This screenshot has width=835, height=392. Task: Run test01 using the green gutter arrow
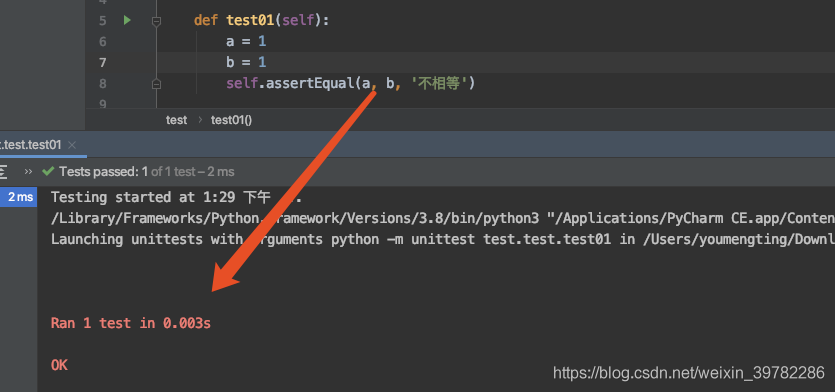tap(127, 21)
